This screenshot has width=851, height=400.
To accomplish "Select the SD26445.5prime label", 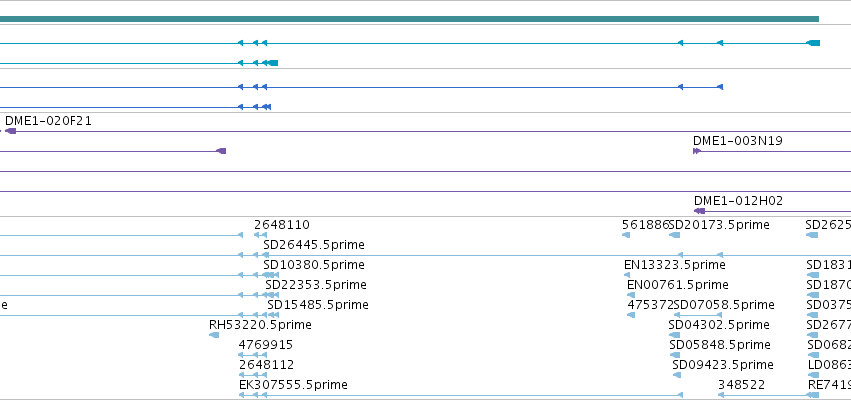I will coord(314,245).
